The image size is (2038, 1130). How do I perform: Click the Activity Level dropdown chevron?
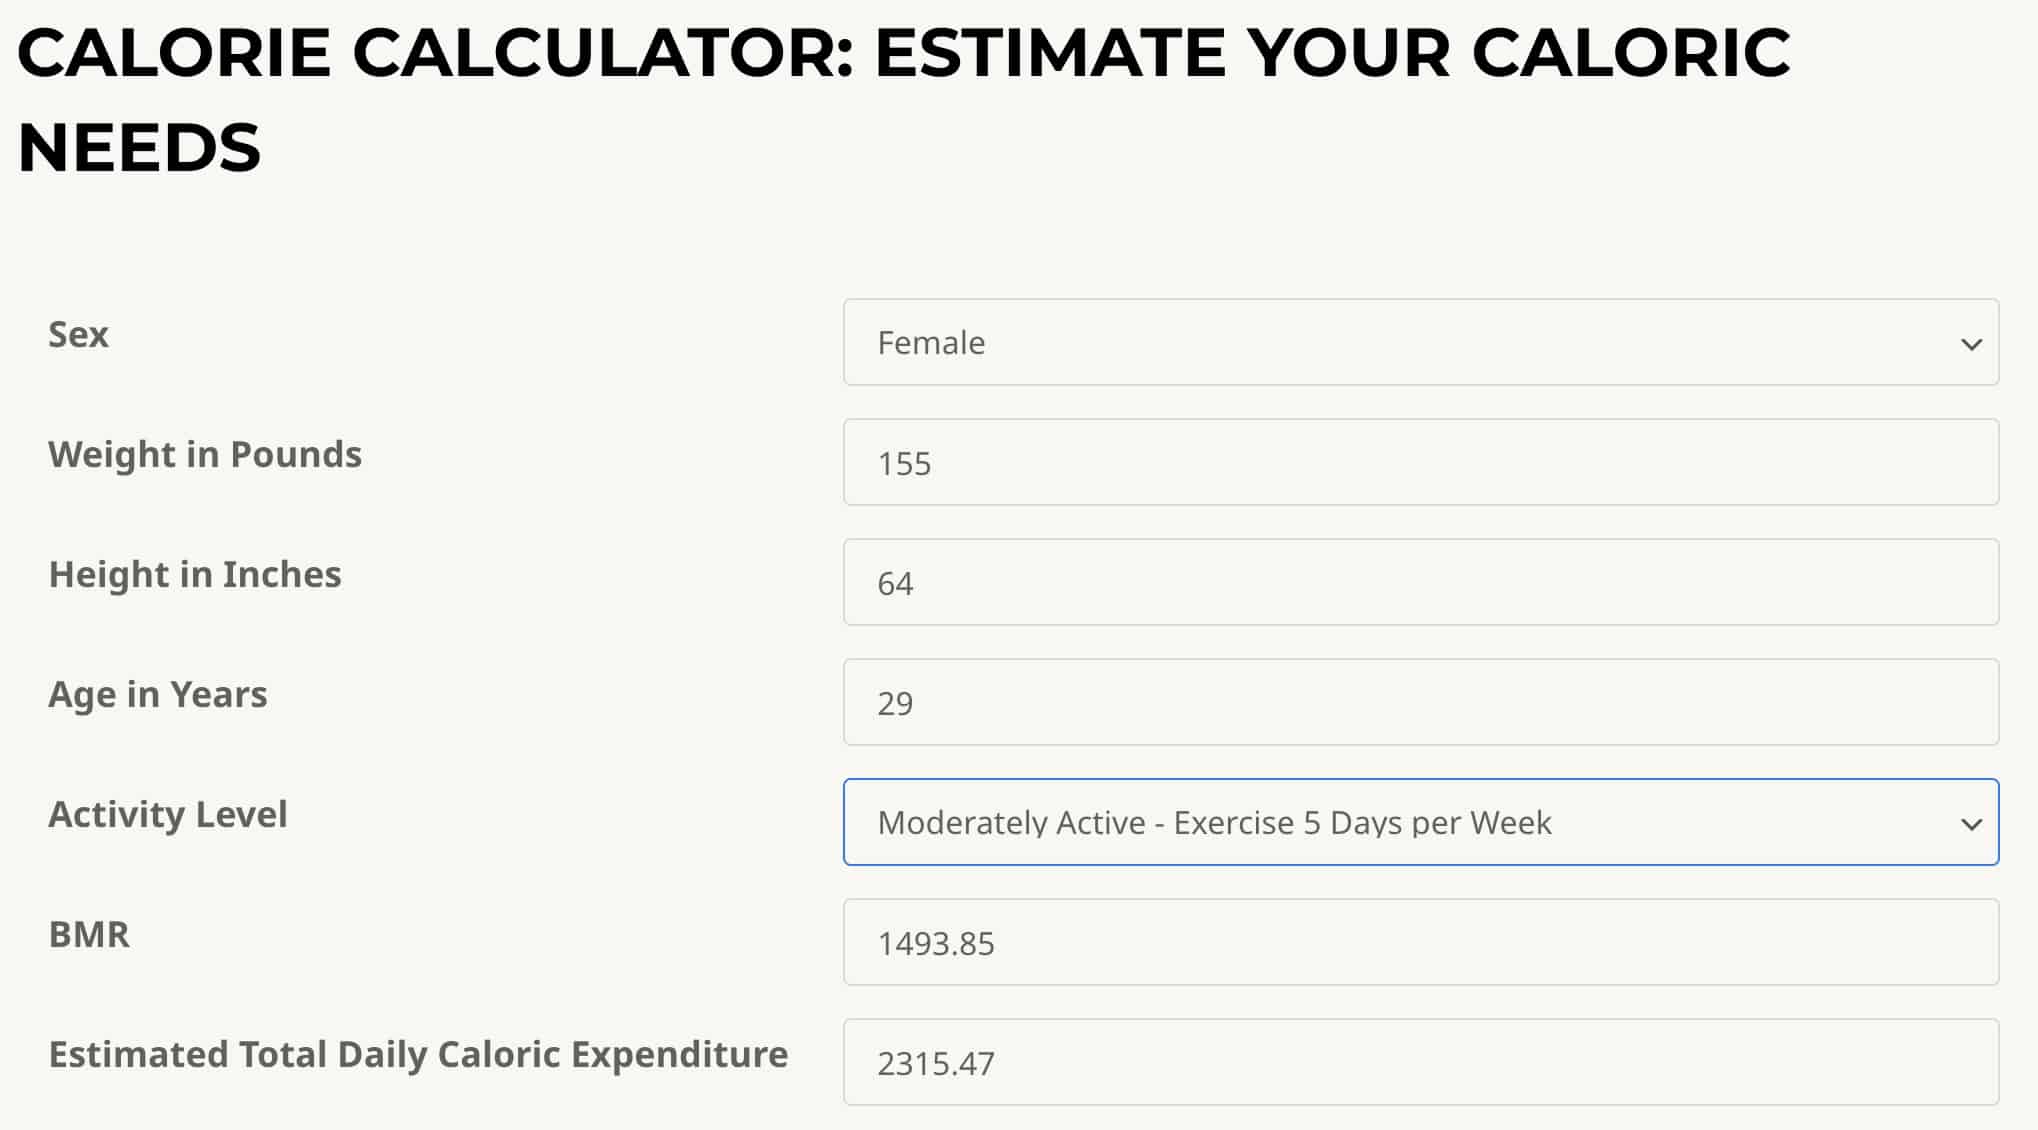[x=1971, y=824]
